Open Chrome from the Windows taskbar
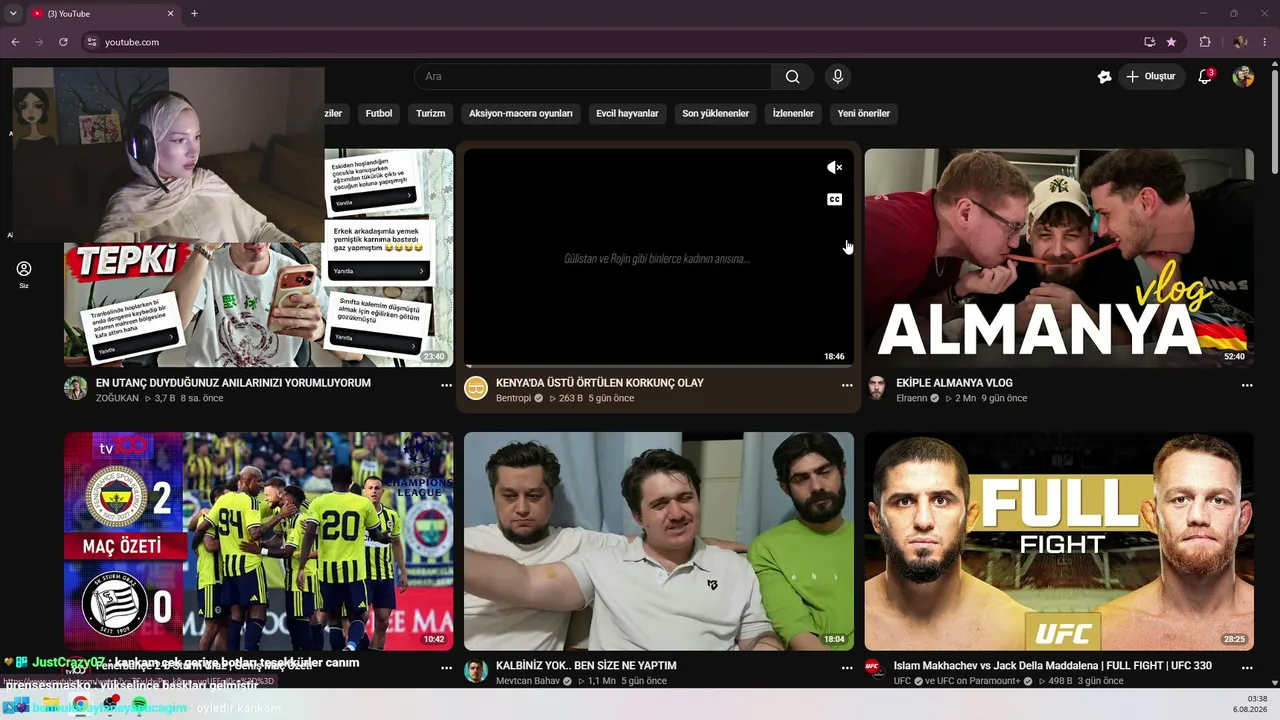1280x720 pixels. pos(81,704)
